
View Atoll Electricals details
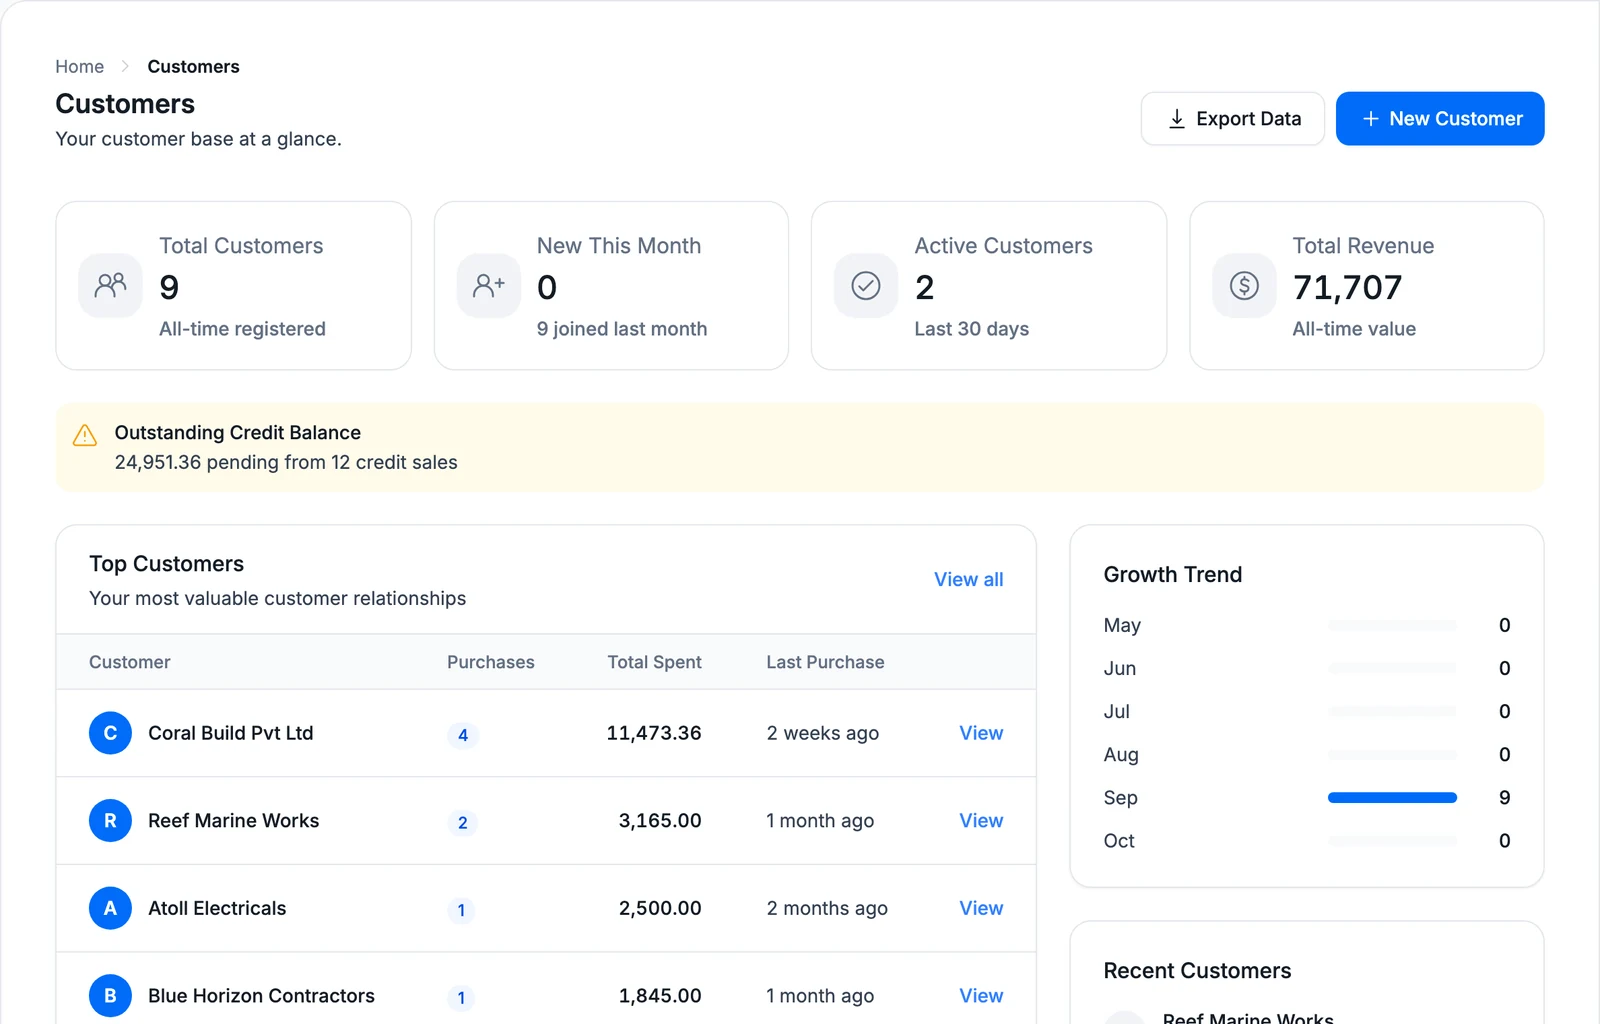(981, 908)
